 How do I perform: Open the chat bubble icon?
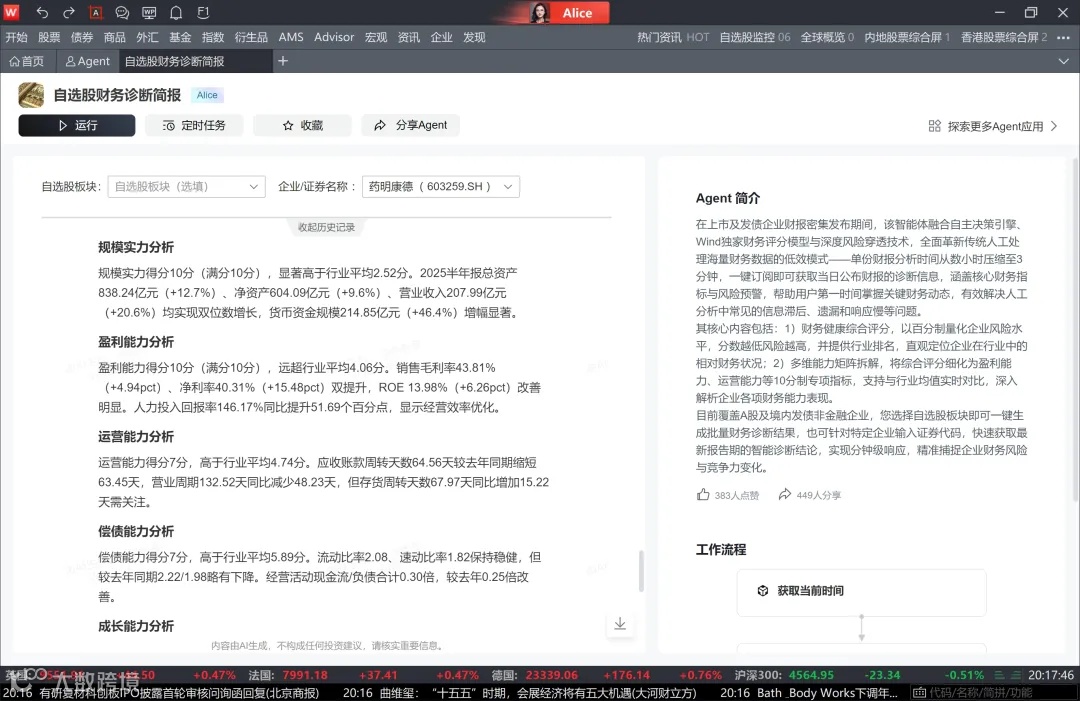[x=122, y=12]
